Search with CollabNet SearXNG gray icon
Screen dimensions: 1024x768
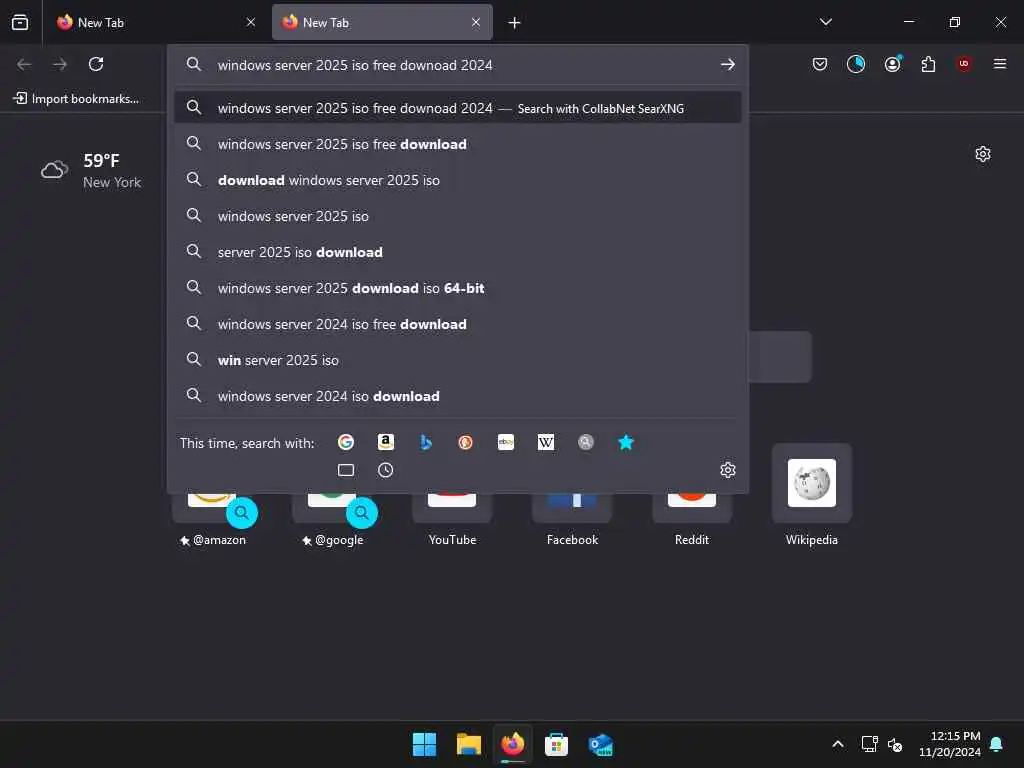coord(586,442)
